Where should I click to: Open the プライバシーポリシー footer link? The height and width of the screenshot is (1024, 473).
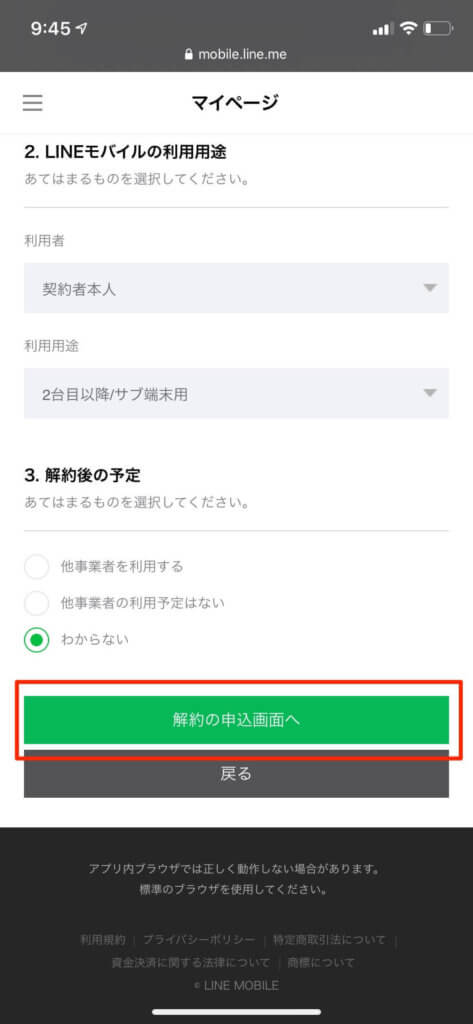[199, 940]
